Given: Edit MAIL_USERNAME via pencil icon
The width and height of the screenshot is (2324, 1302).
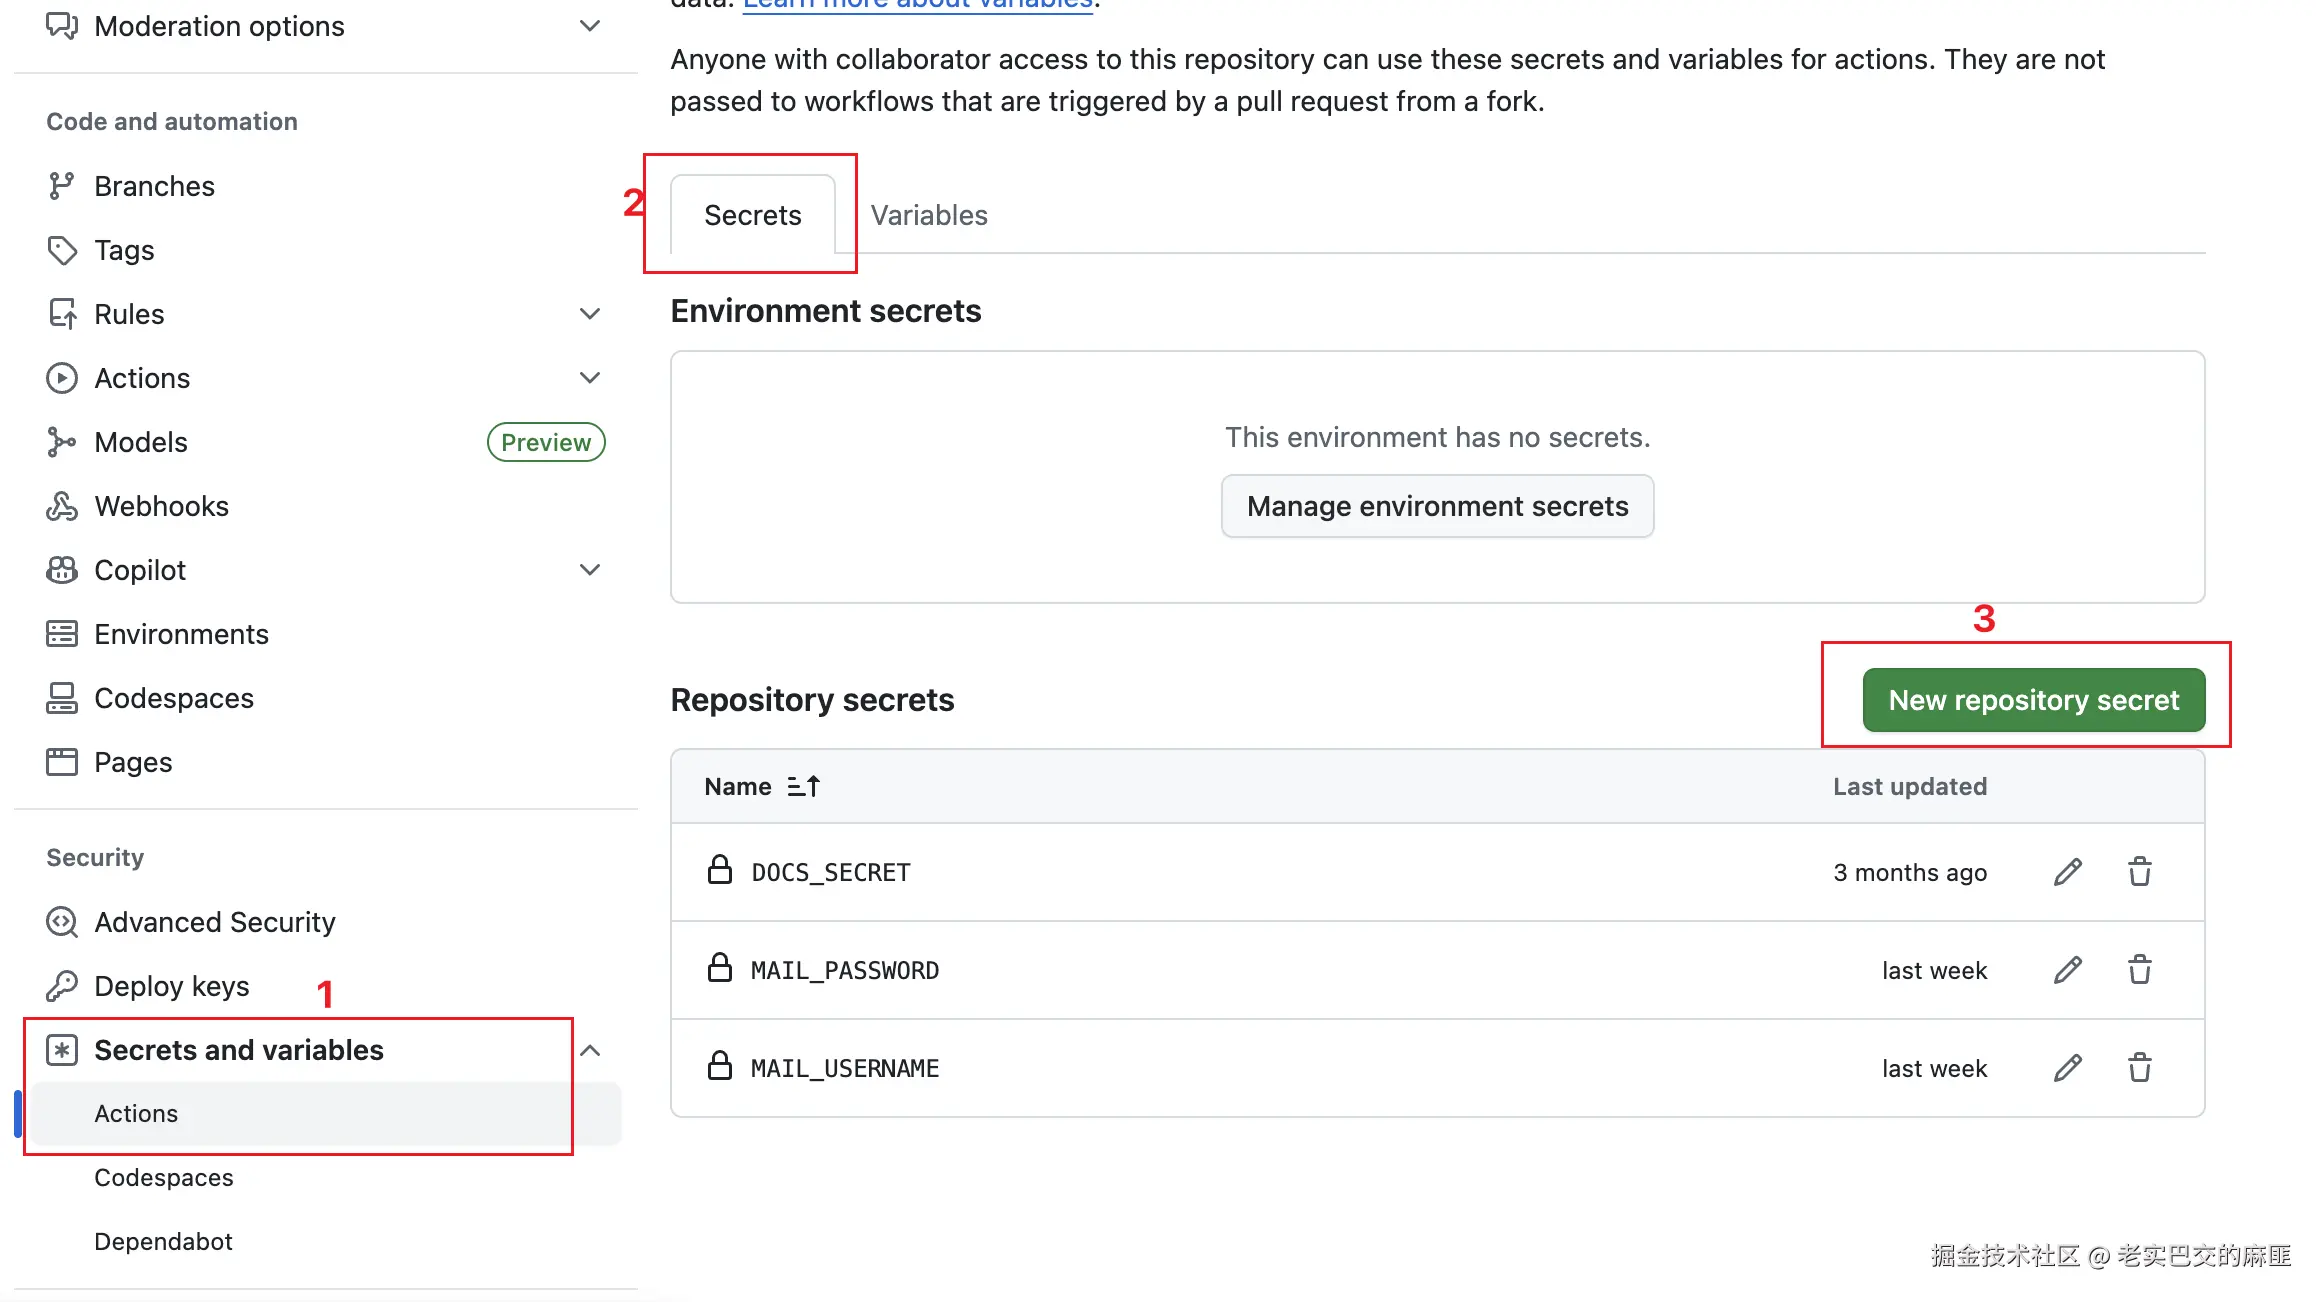Looking at the screenshot, I should tap(2067, 1068).
